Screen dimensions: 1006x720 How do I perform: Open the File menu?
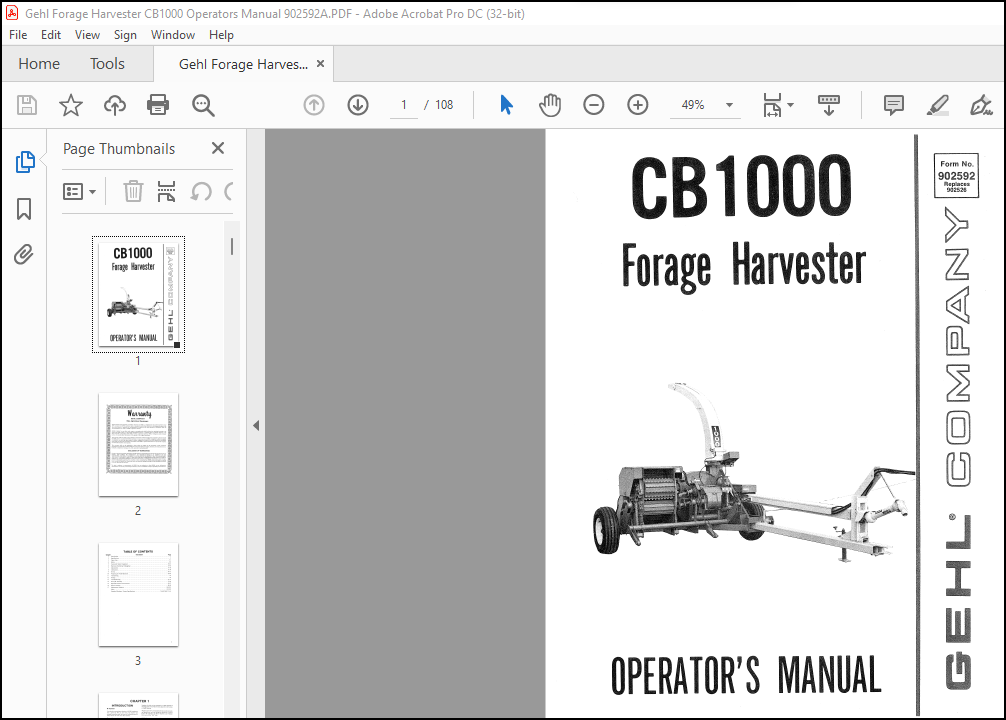pyautogui.click(x=18, y=35)
